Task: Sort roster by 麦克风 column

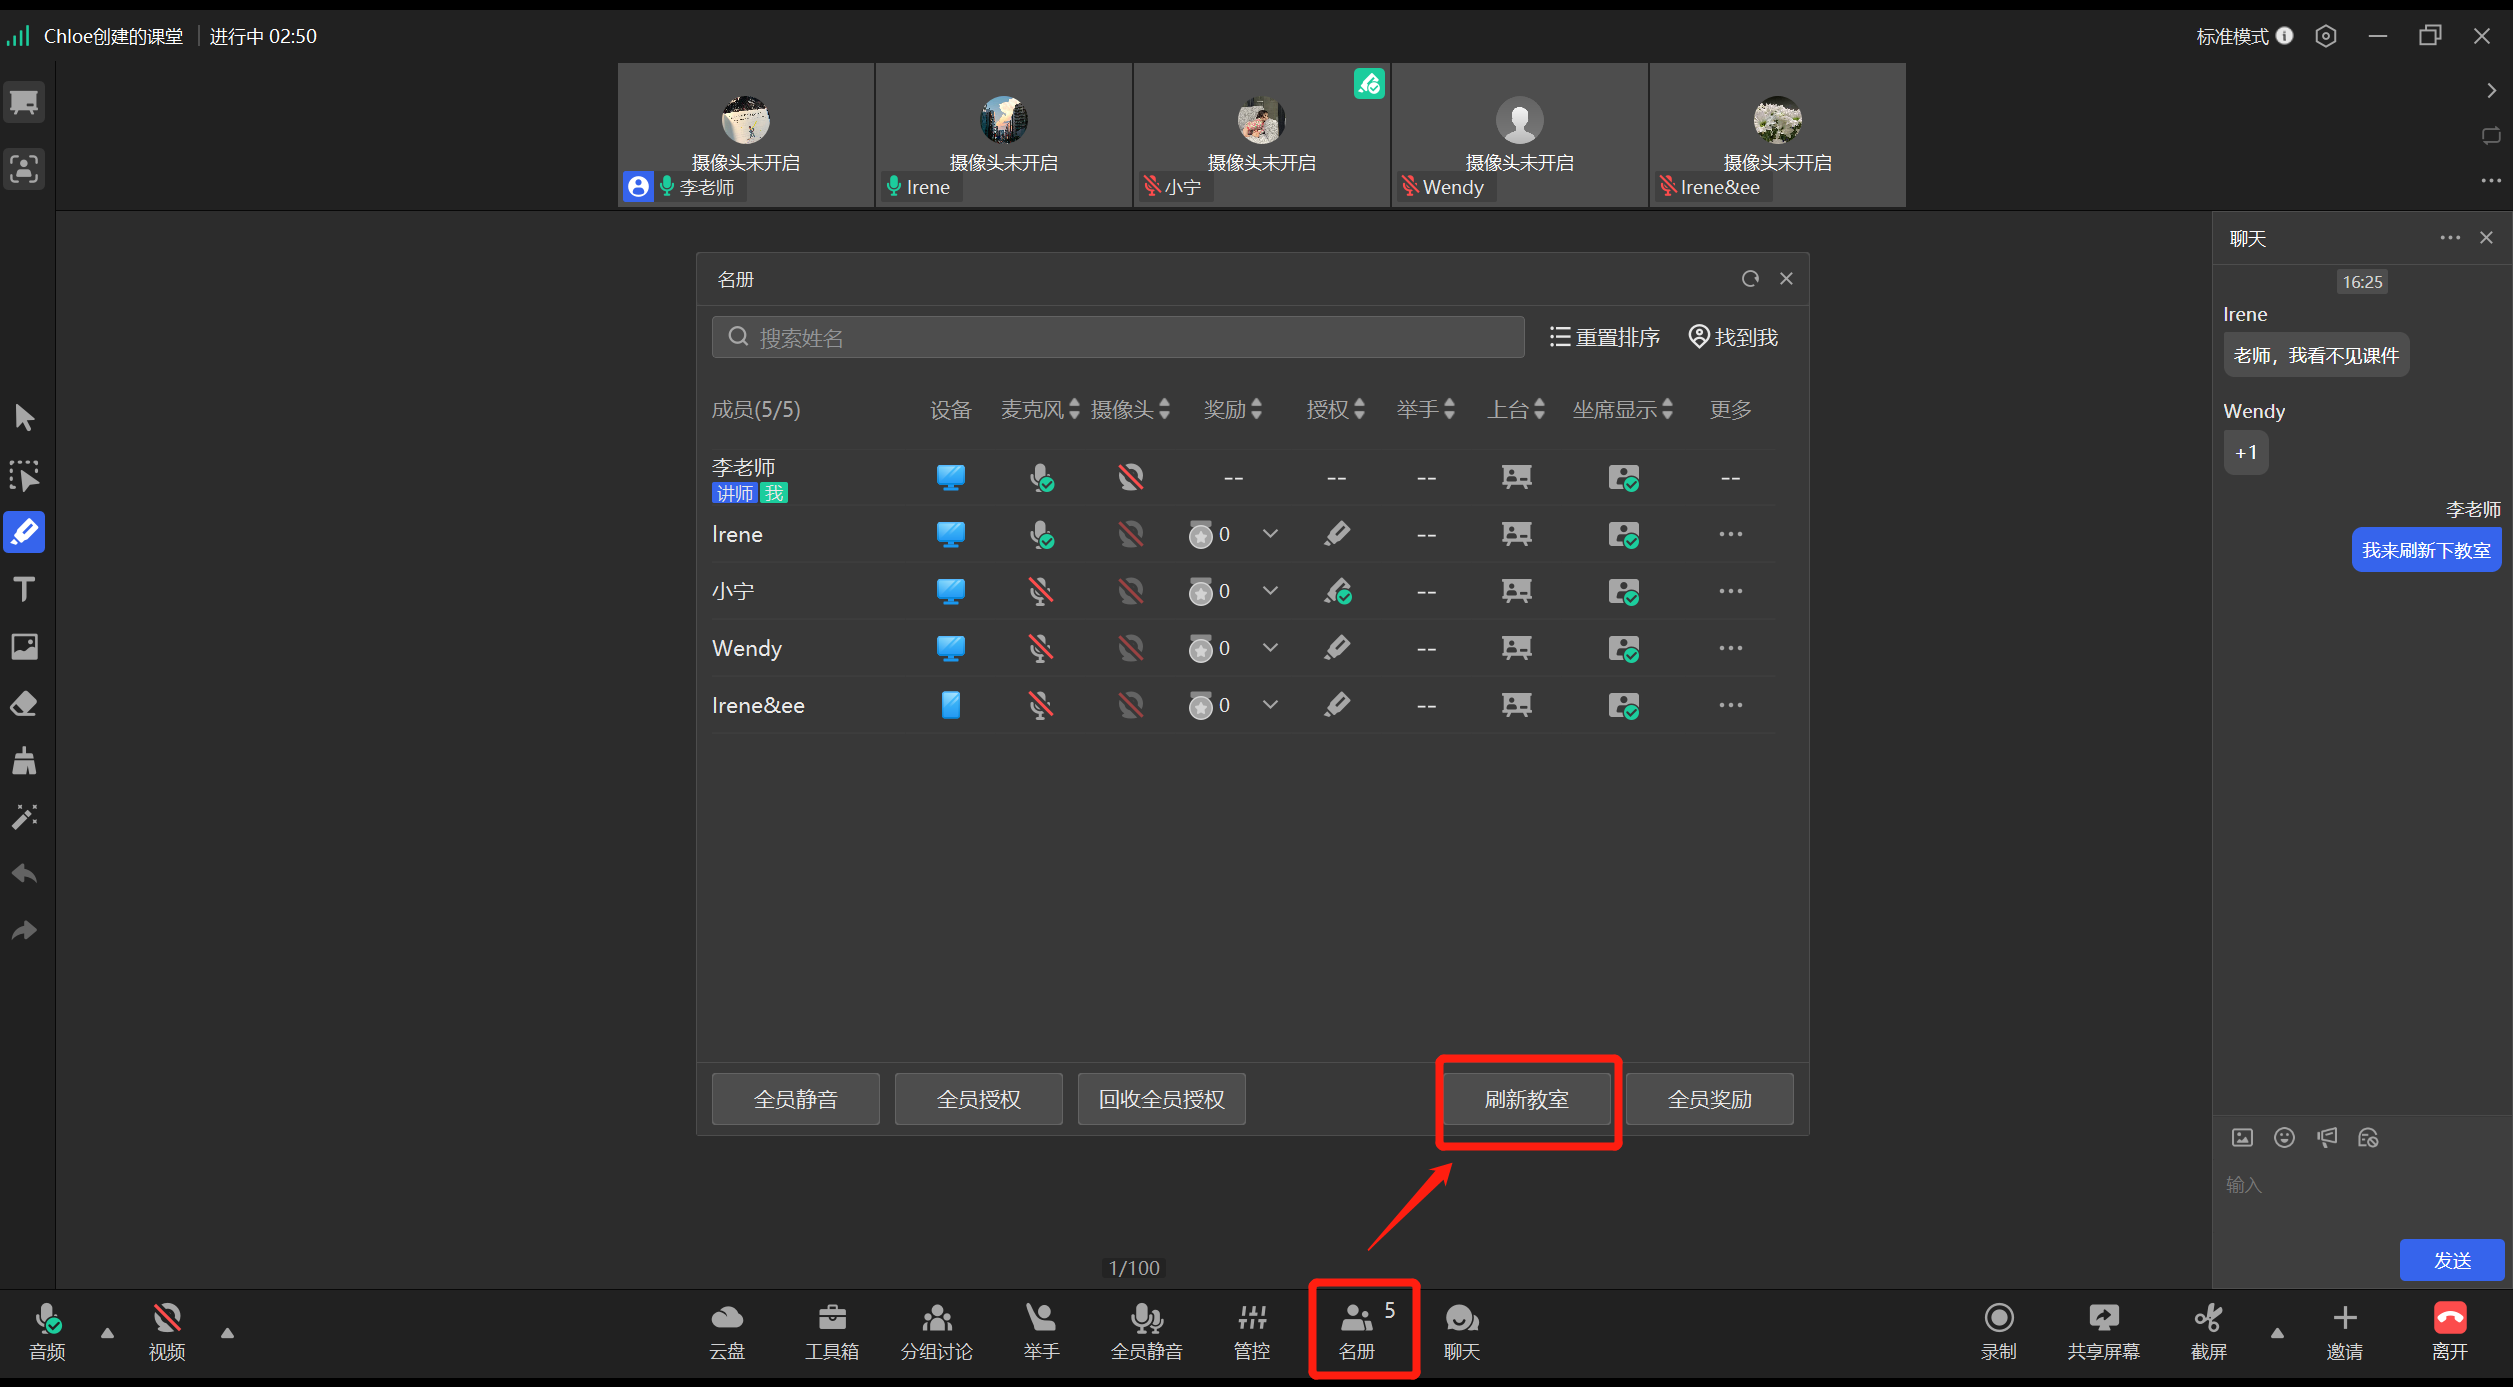Action: pyautogui.click(x=1073, y=409)
